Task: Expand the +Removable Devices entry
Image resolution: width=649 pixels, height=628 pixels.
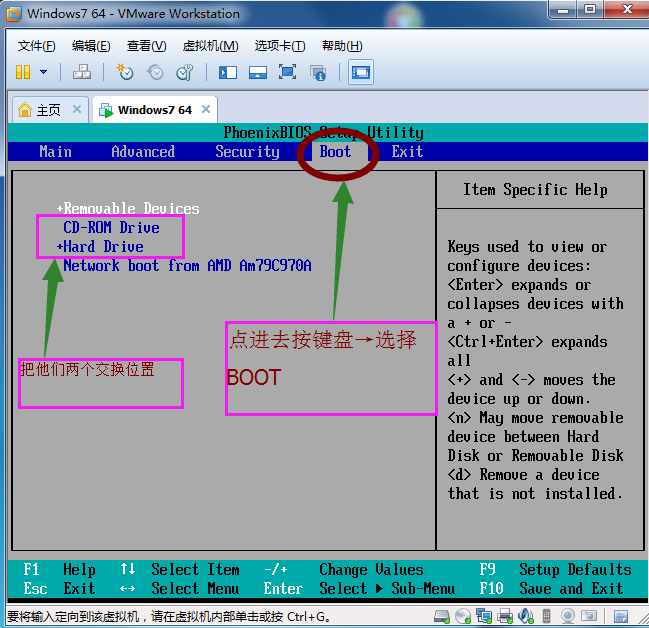Action: 128,208
